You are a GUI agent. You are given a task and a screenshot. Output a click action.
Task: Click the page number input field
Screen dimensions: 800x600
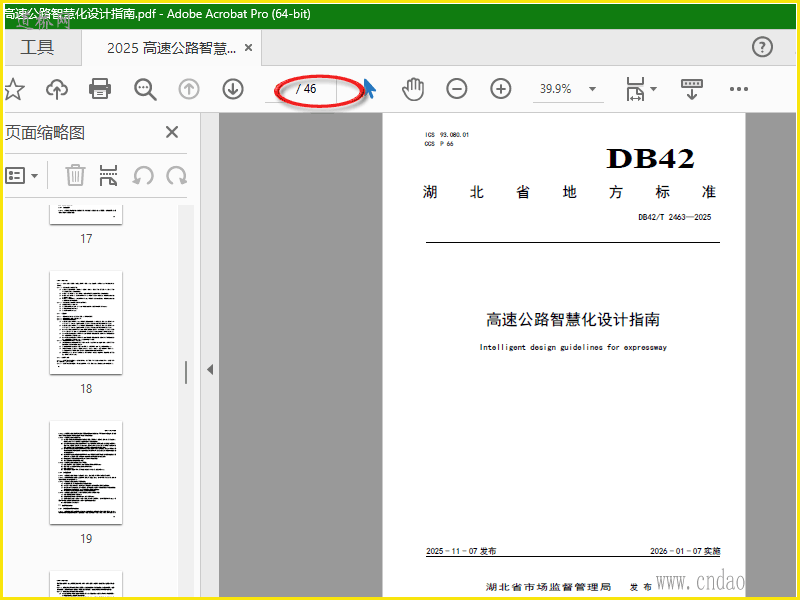pos(278,89)
